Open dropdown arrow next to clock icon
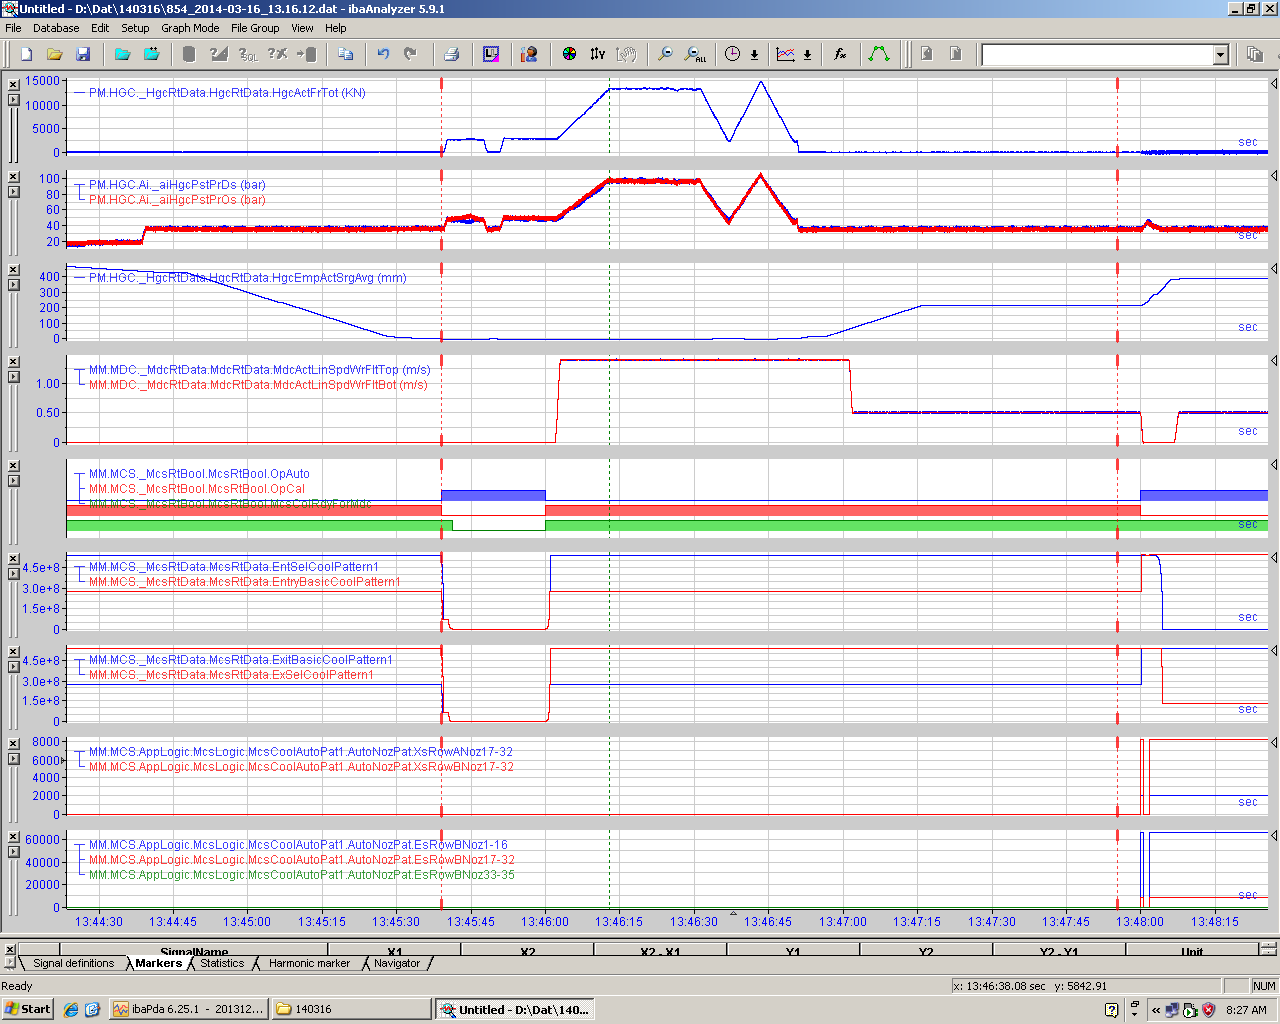This screenshot has width=1280, height=1024. tap(754, 55)
